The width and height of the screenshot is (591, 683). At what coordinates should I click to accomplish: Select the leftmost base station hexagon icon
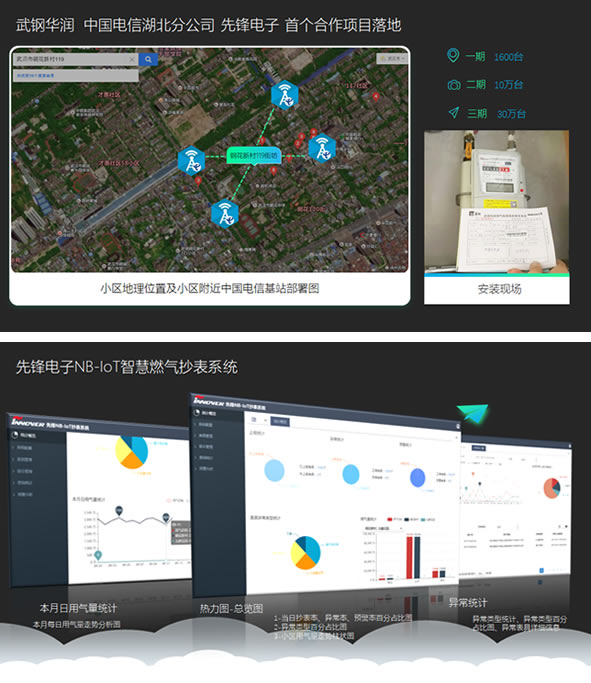pyautogui.click(x=191, y=161)
